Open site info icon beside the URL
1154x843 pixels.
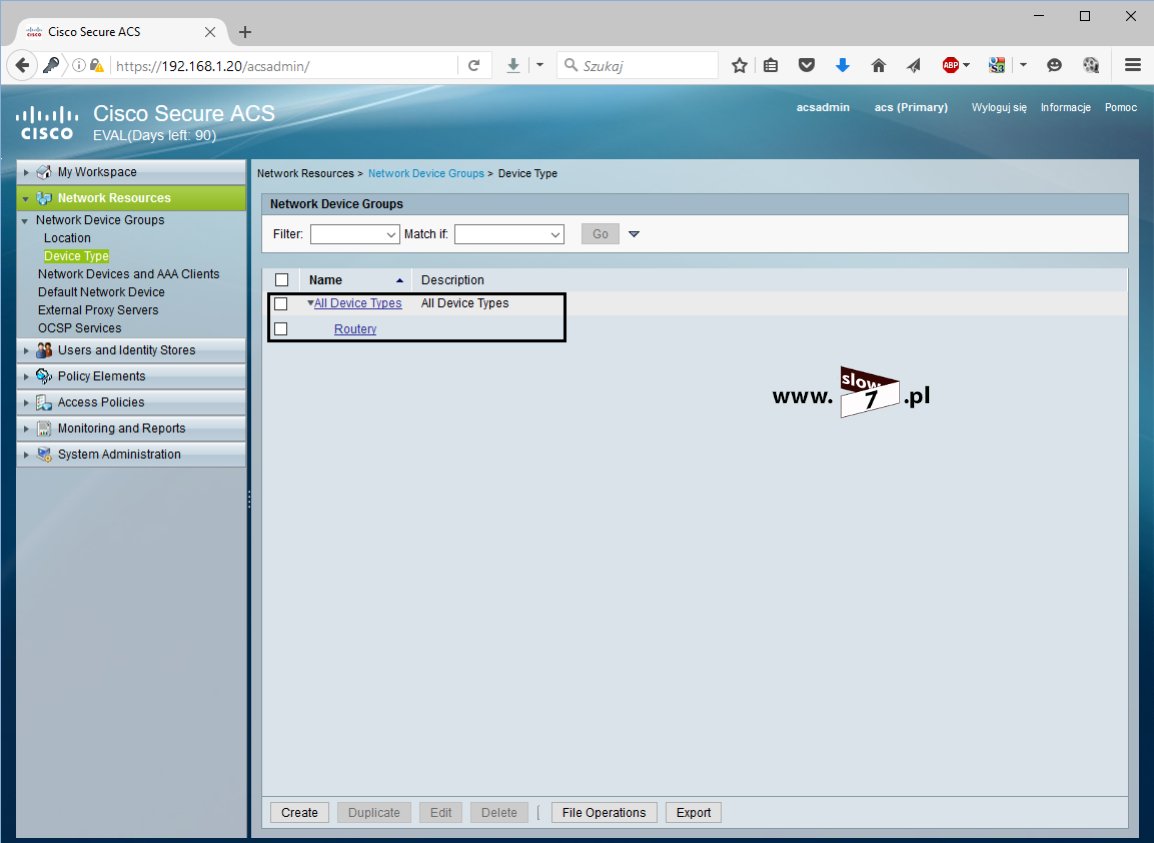[x=78, y=66]
